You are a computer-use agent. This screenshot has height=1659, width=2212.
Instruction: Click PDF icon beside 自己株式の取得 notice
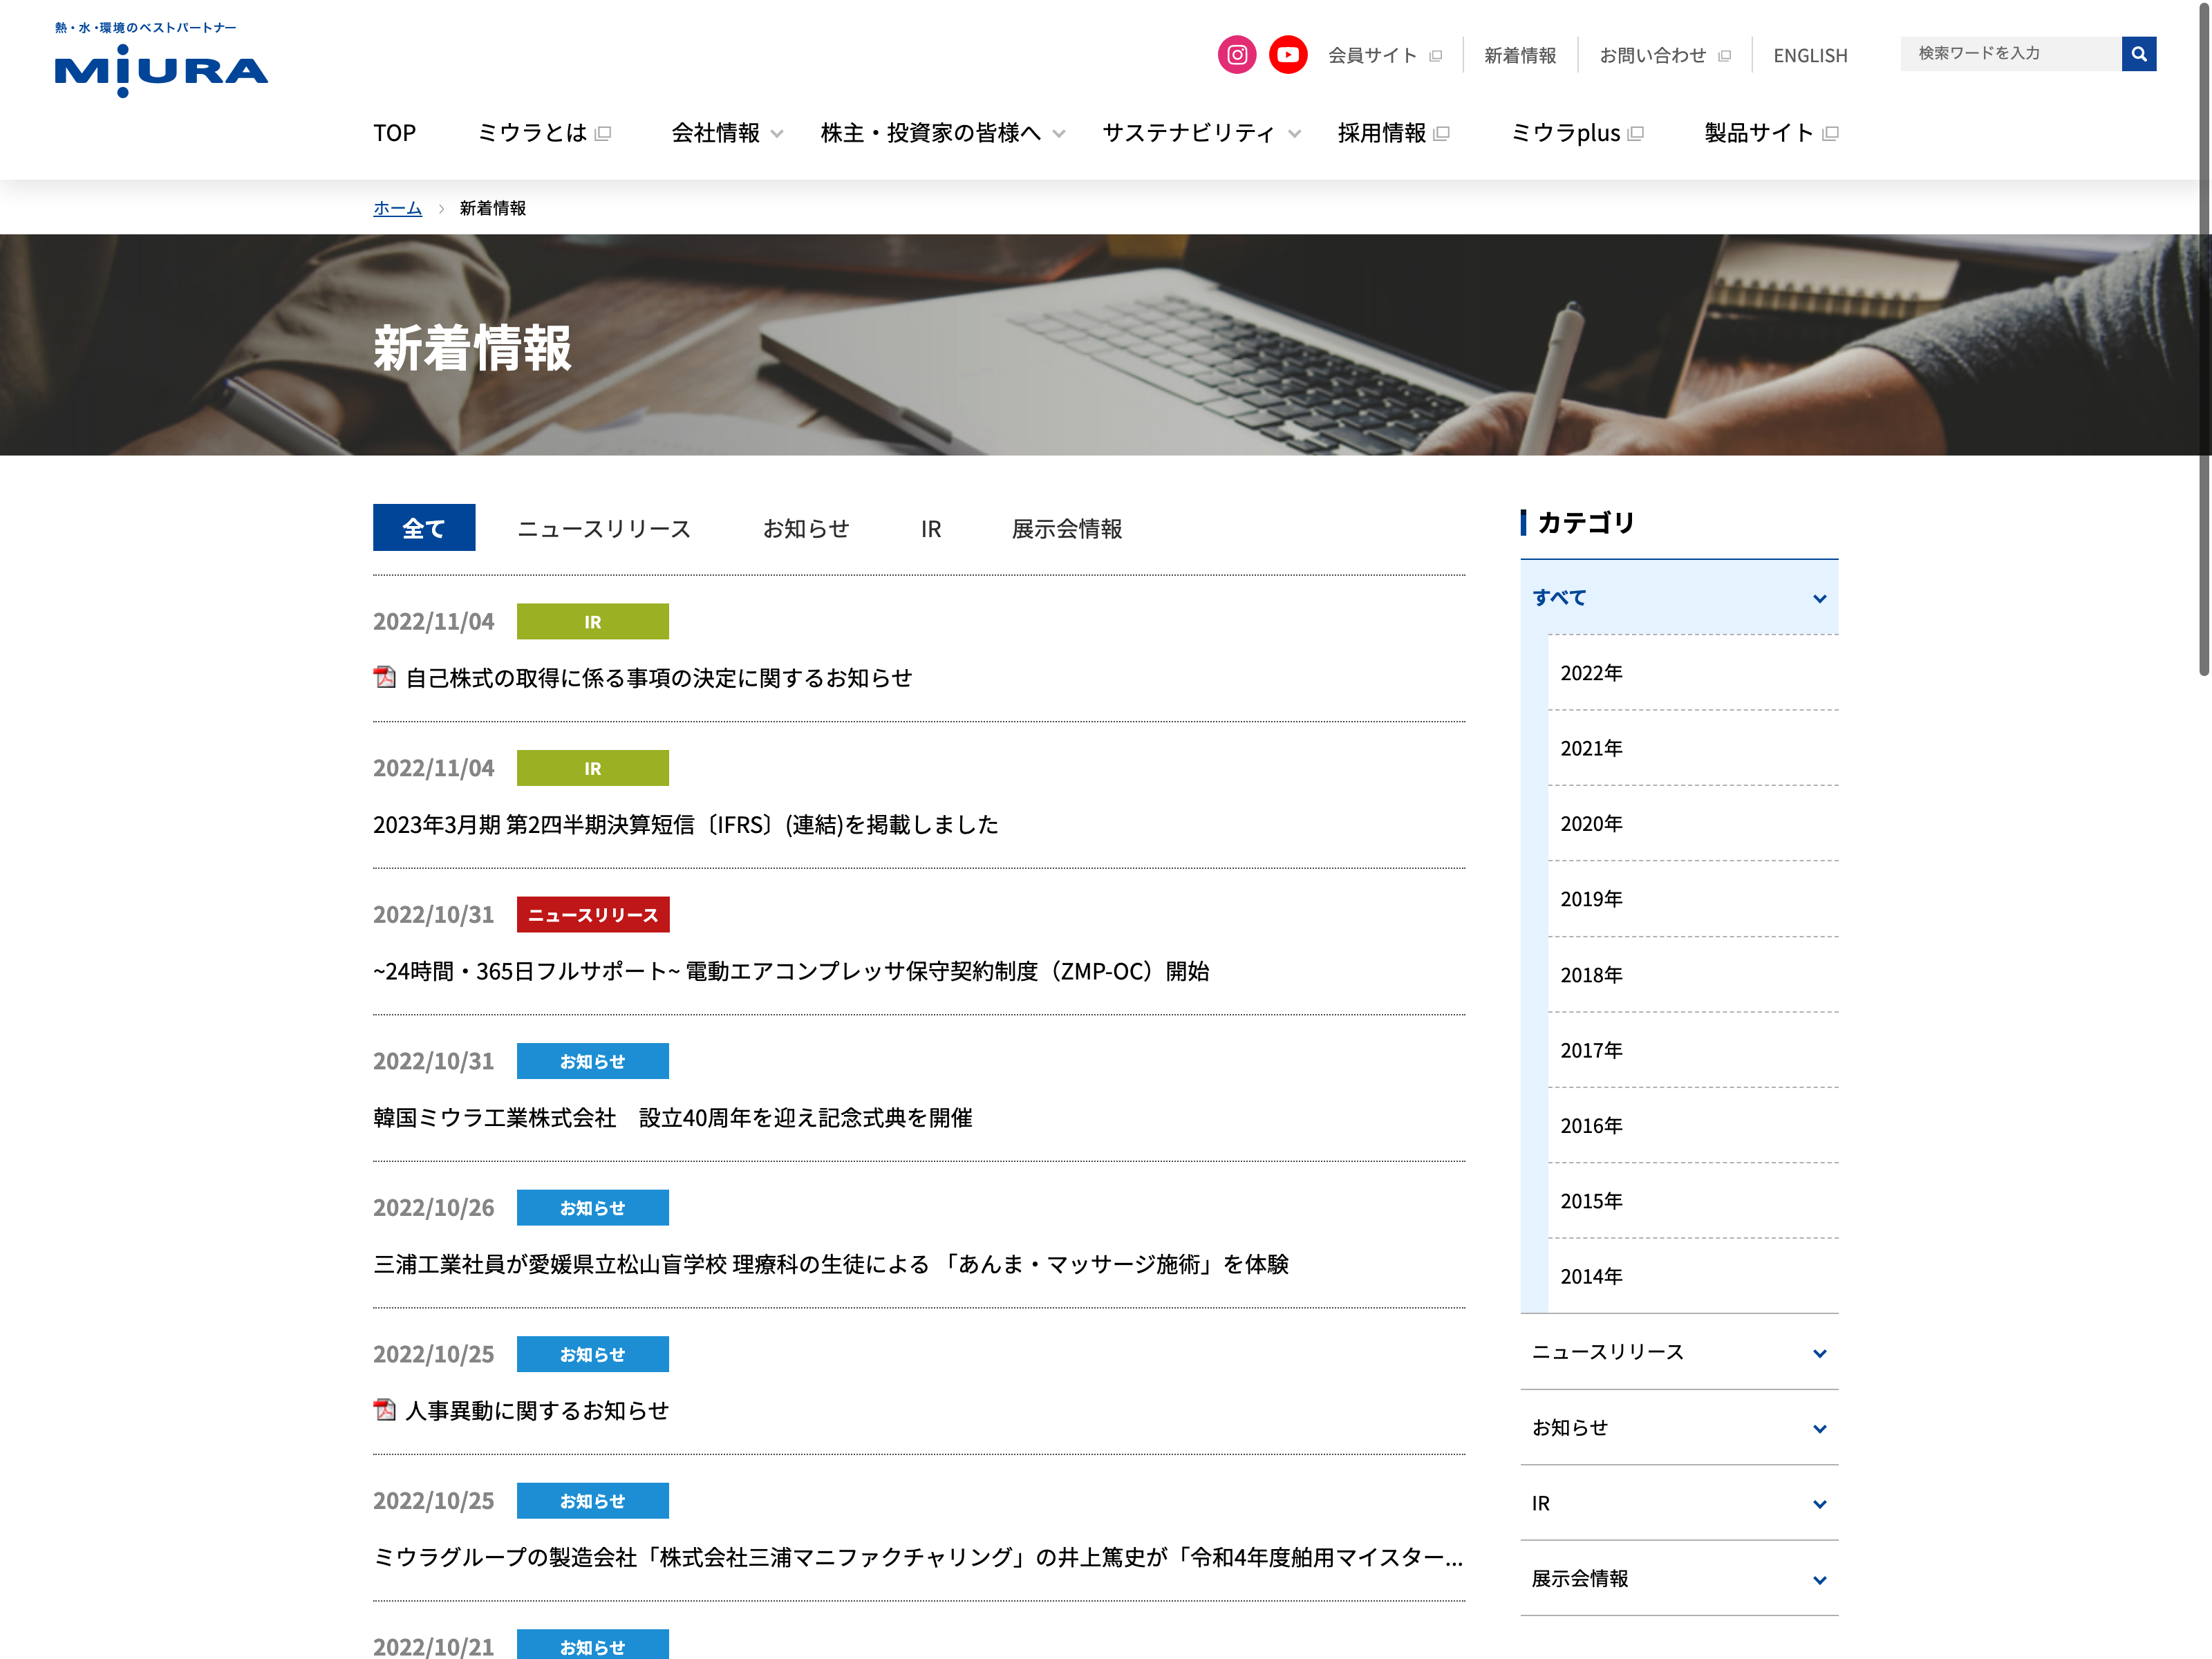[385, 678]
